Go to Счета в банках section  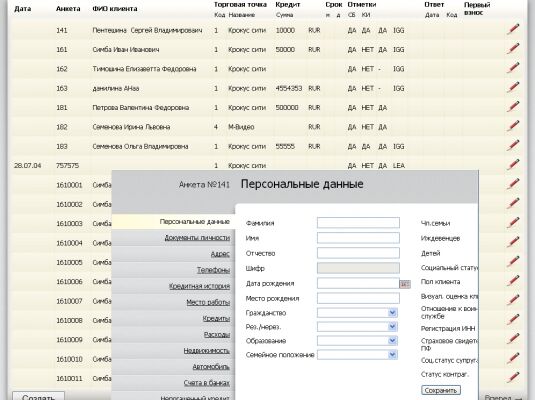(207, 383)
